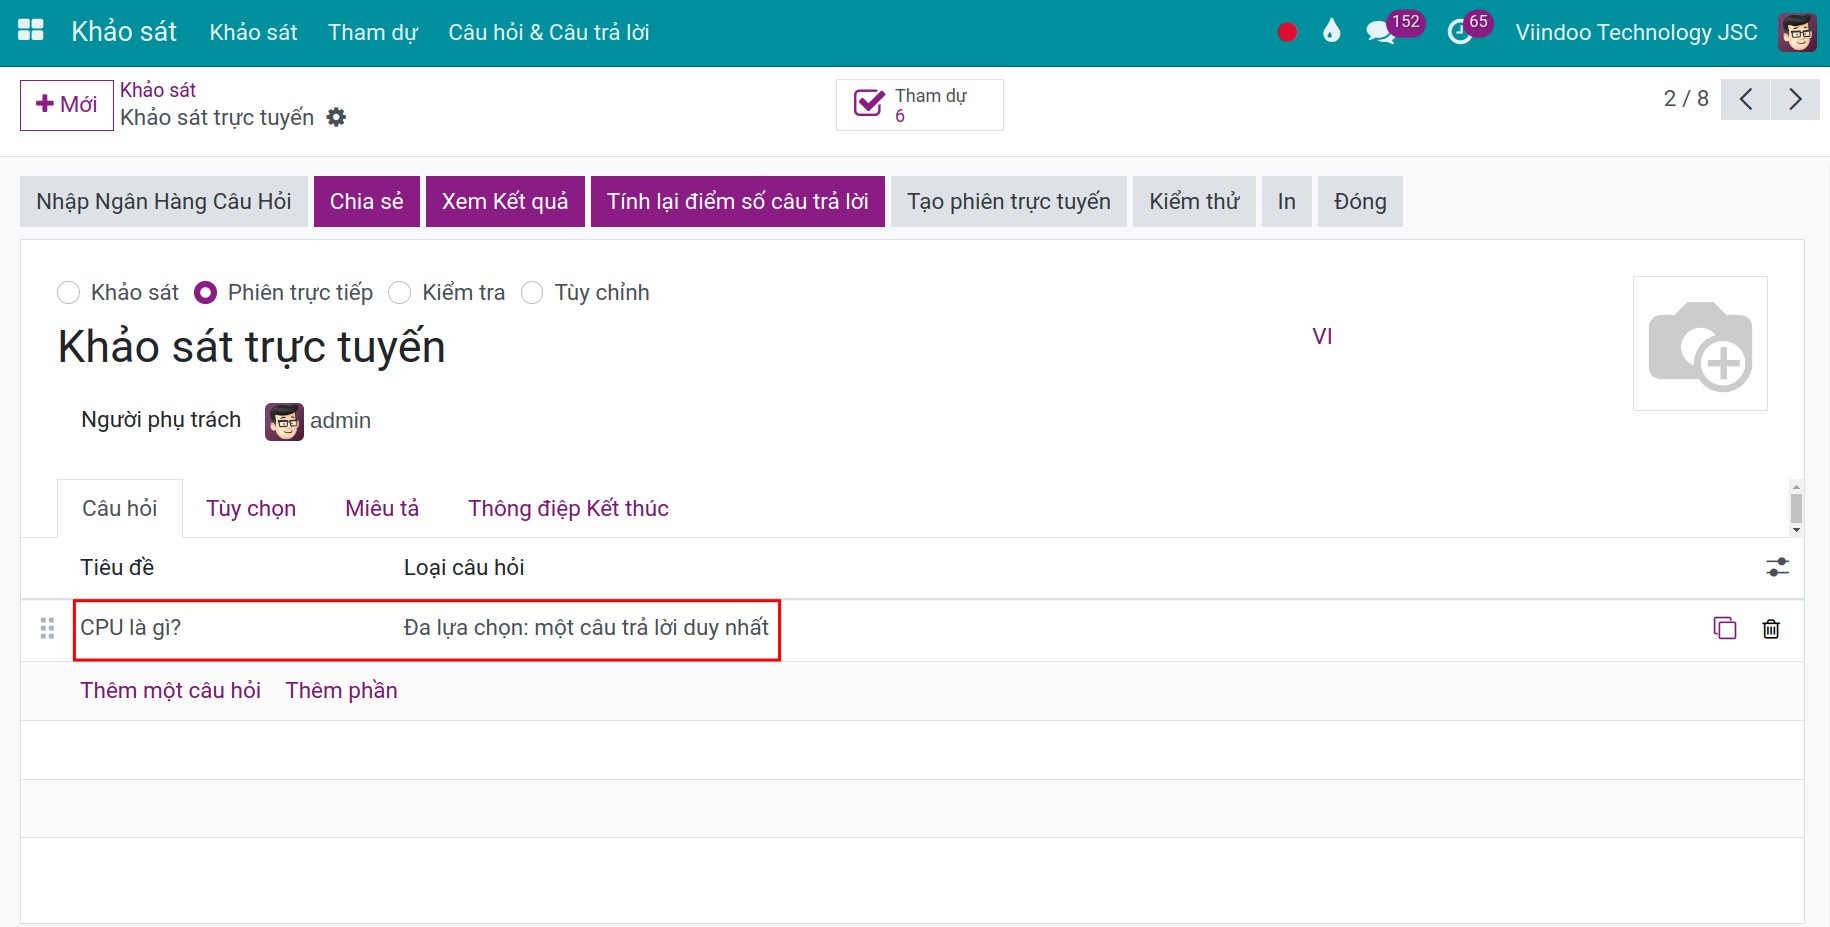Delete the CPU là gì? question row
The image size is (1830, 927).
1771,628
